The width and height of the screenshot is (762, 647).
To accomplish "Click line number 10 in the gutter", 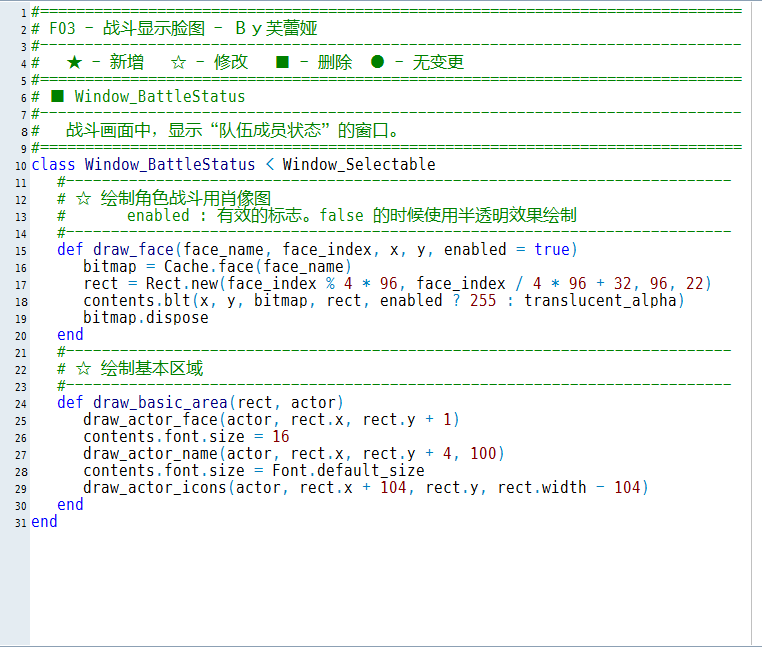I will point(20,166).
